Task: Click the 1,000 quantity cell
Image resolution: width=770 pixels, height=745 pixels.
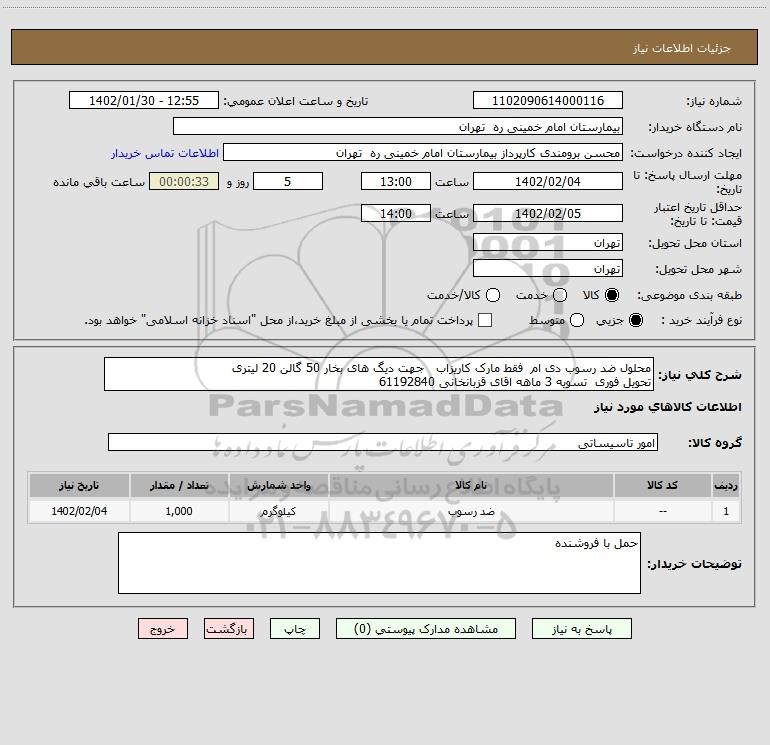Action: [179, 511]
